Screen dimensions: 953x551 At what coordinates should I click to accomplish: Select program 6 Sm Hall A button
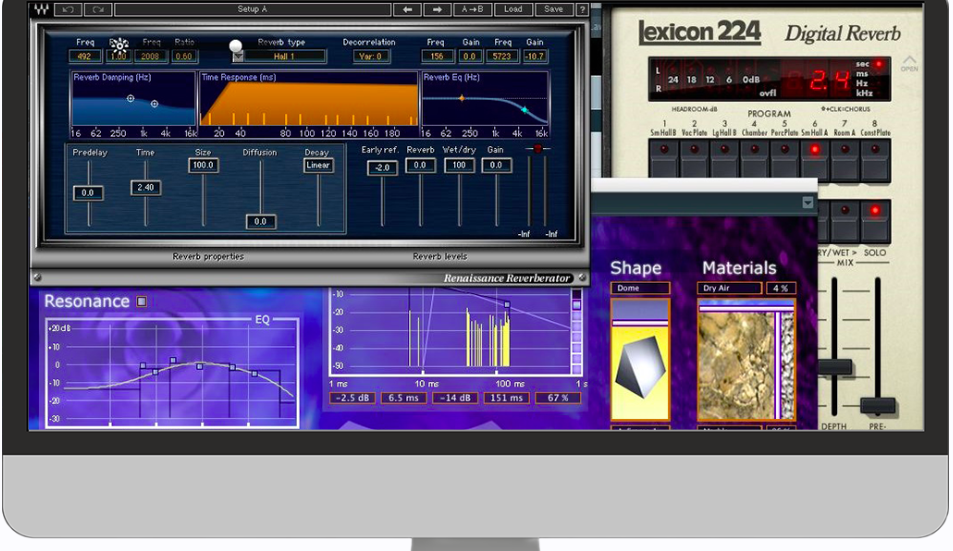(x=814, y=150)
